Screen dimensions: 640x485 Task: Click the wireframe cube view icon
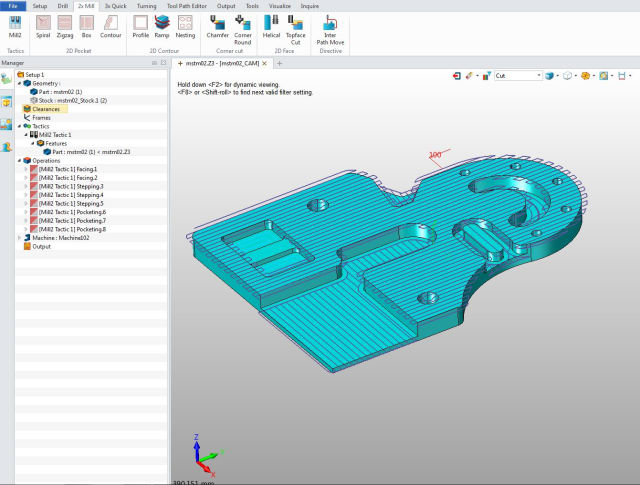[567, 76]
